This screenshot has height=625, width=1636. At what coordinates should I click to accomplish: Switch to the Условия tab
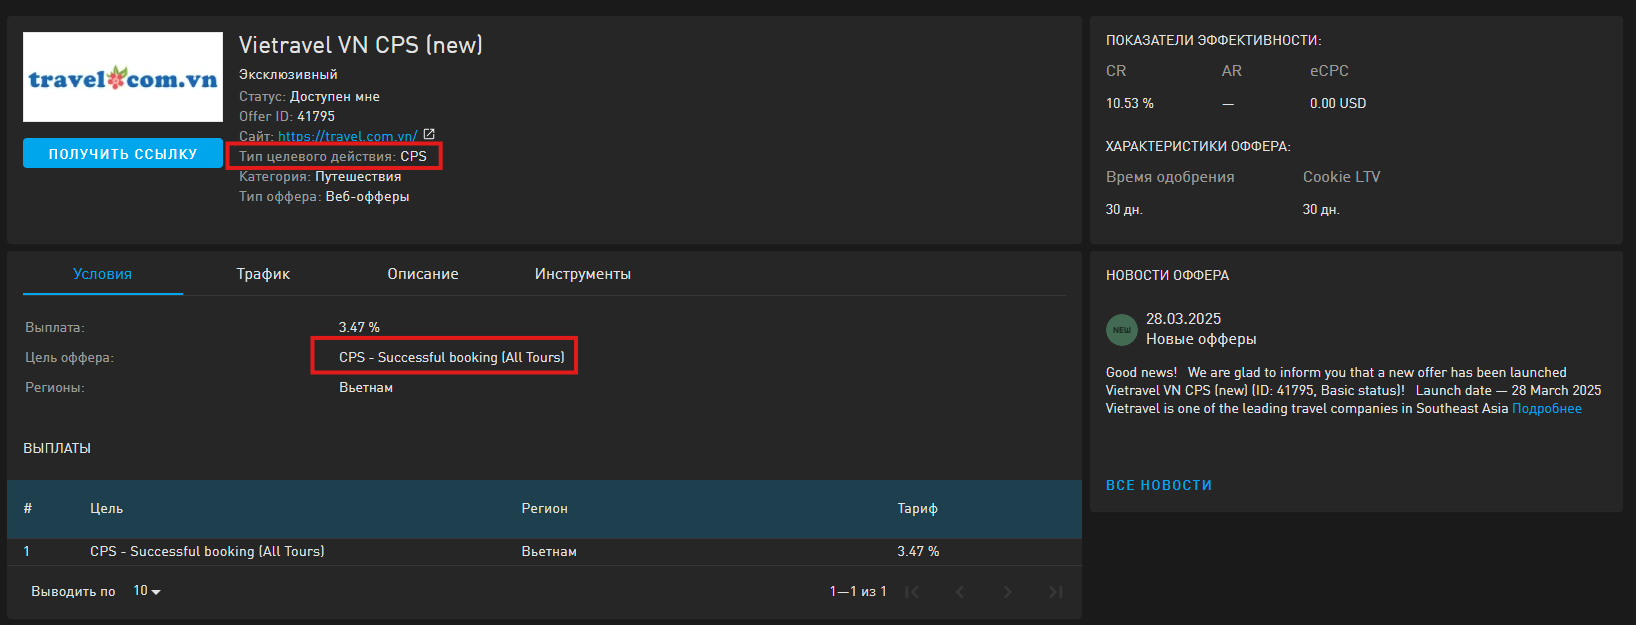pyautogui.click(x=103, y=274)
